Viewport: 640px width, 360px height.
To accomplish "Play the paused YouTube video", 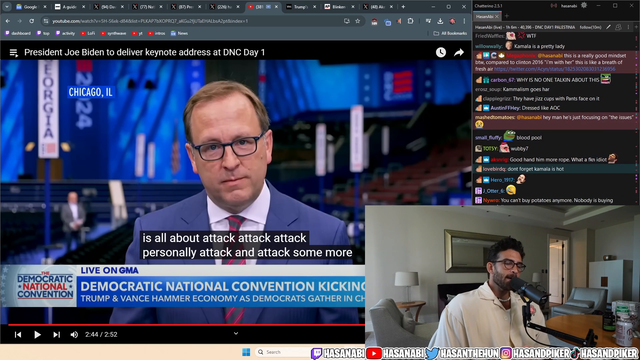I will pyautogui.click(x=37, y=335).
